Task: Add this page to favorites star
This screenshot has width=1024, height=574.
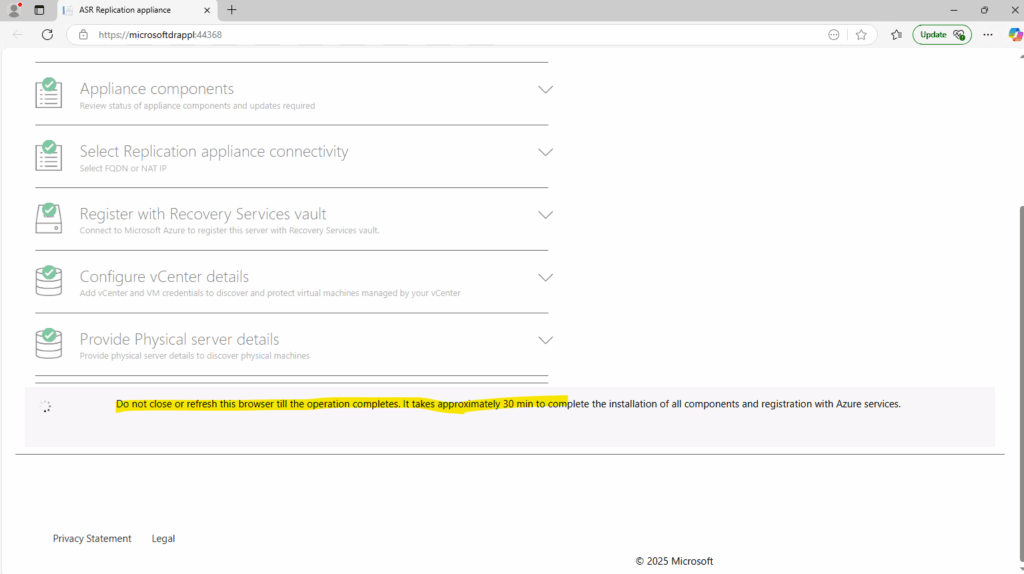Action: (861, 35)
